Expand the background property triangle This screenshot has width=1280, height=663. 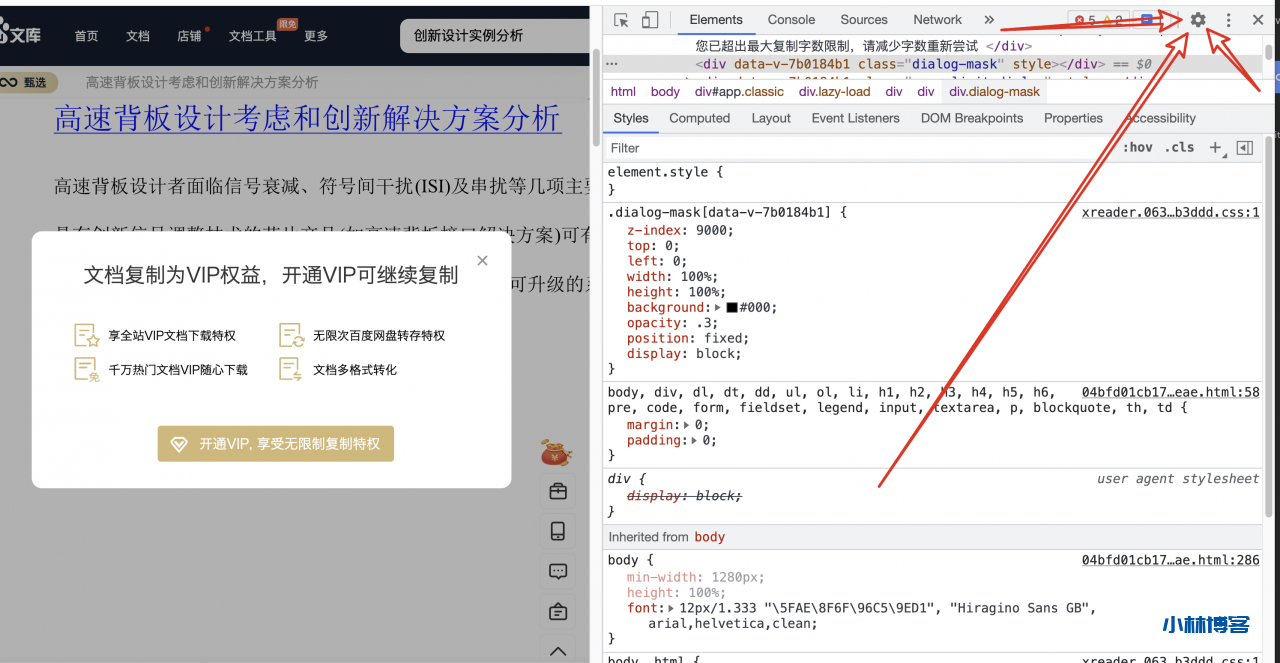(718, 308)
